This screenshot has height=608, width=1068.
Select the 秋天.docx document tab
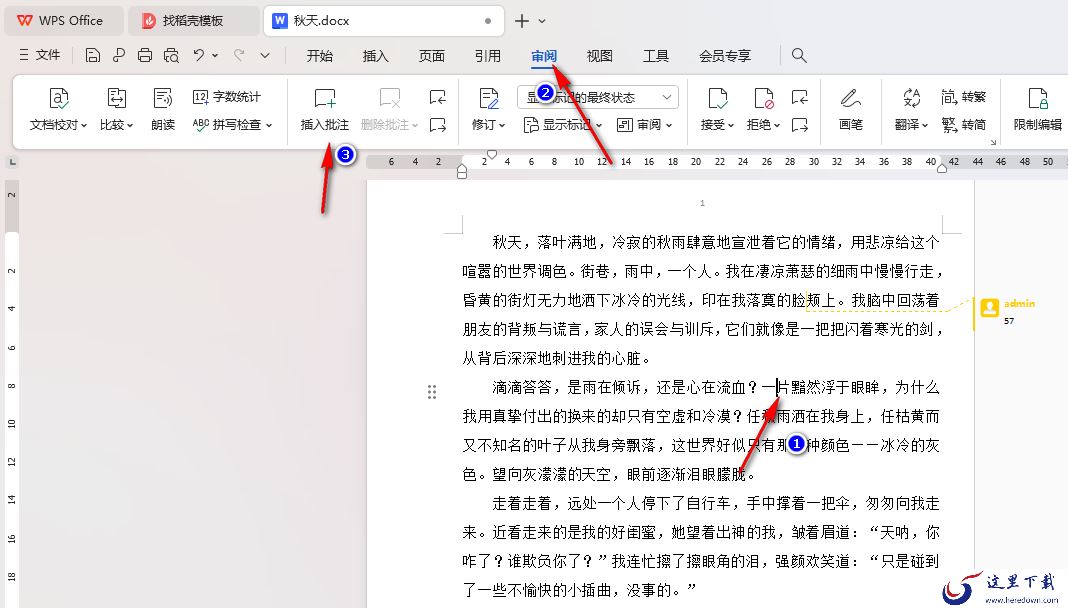383,21
